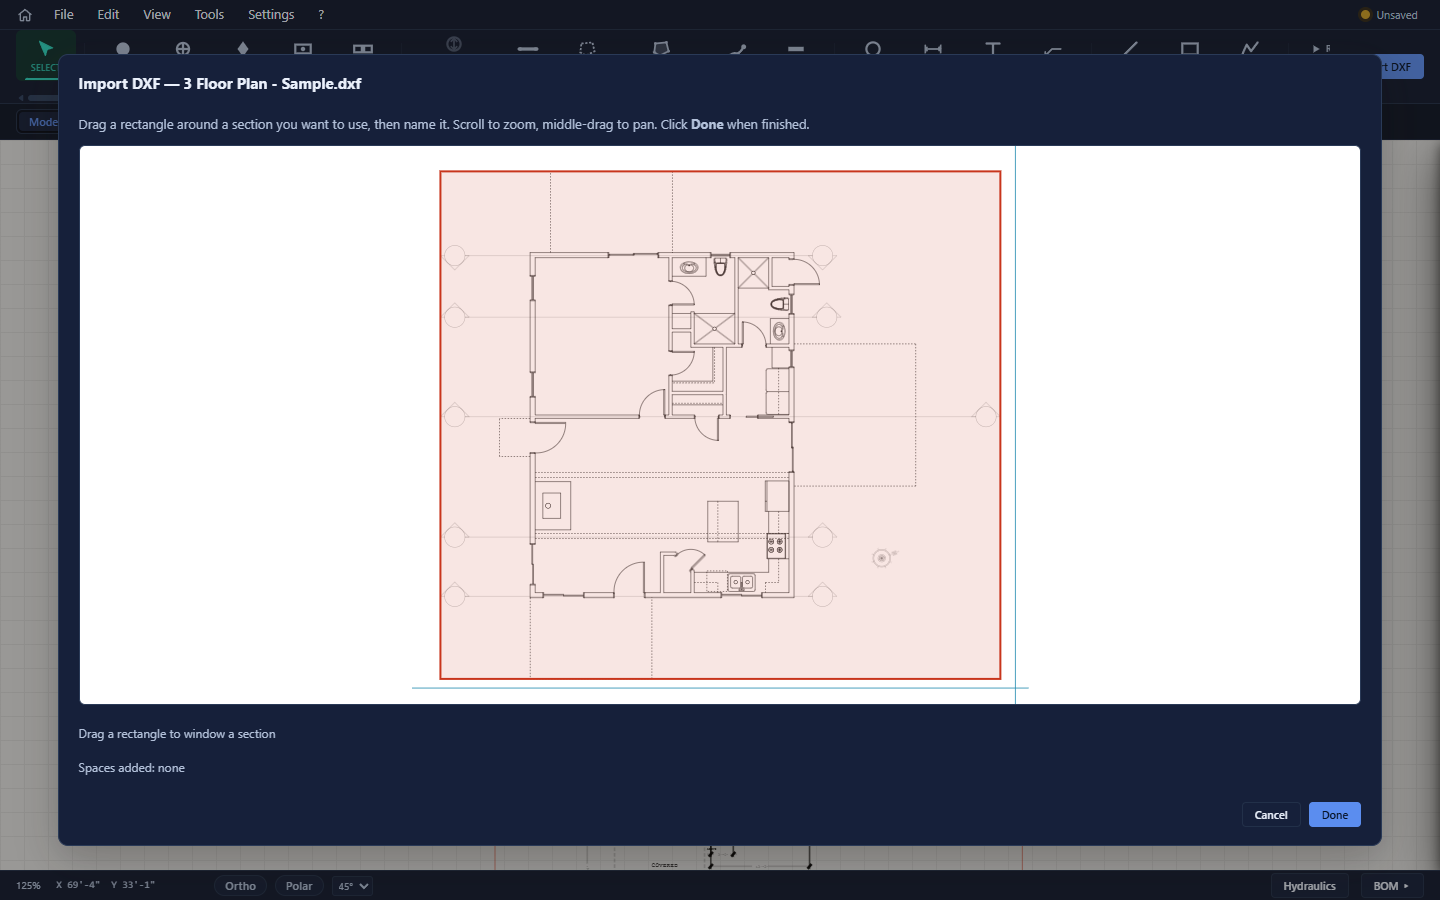
Task: Select the dashed-selection box tool
Action: pyautogui.click(x=588, y=48)
